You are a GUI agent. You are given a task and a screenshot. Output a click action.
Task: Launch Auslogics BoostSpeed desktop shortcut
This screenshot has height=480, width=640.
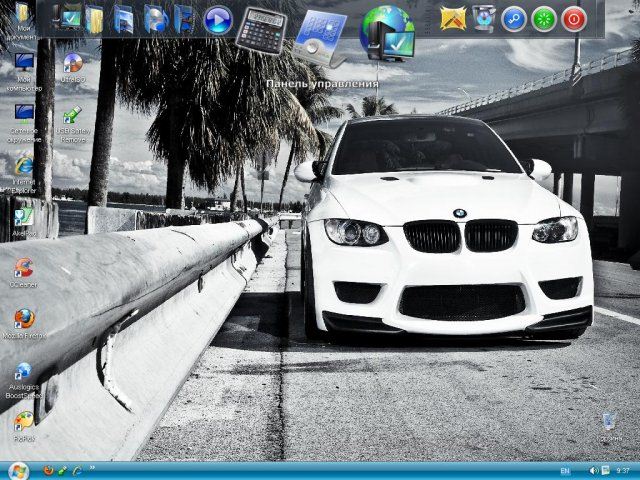pos(24,380)
